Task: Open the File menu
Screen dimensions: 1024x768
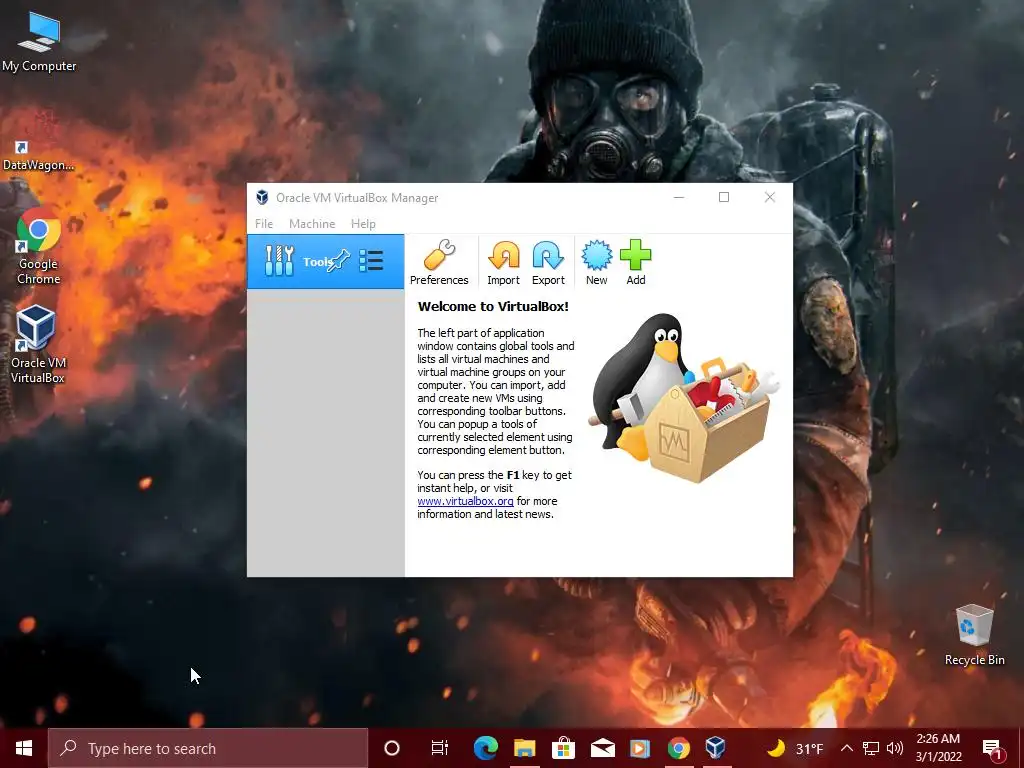Action: tap(264, 223)
